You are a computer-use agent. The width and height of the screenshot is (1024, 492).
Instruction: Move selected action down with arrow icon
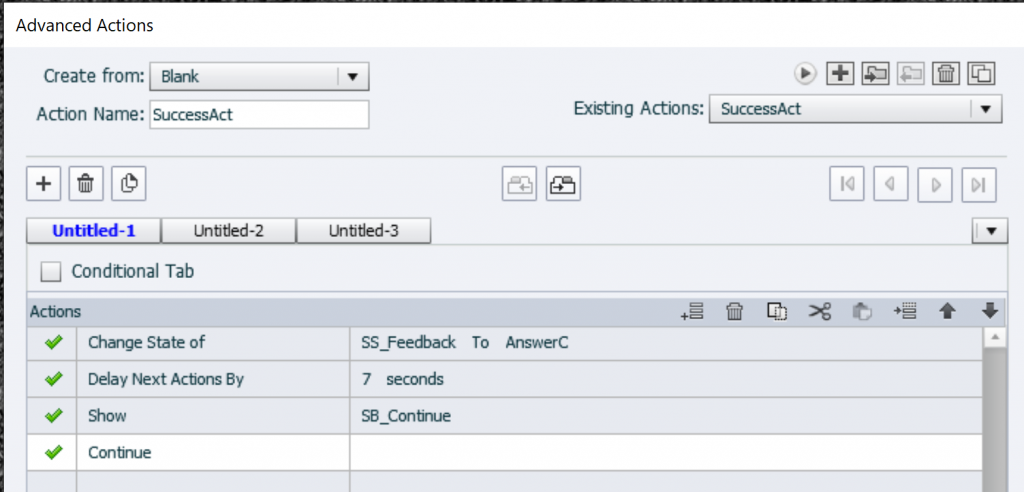click(990, 312)
